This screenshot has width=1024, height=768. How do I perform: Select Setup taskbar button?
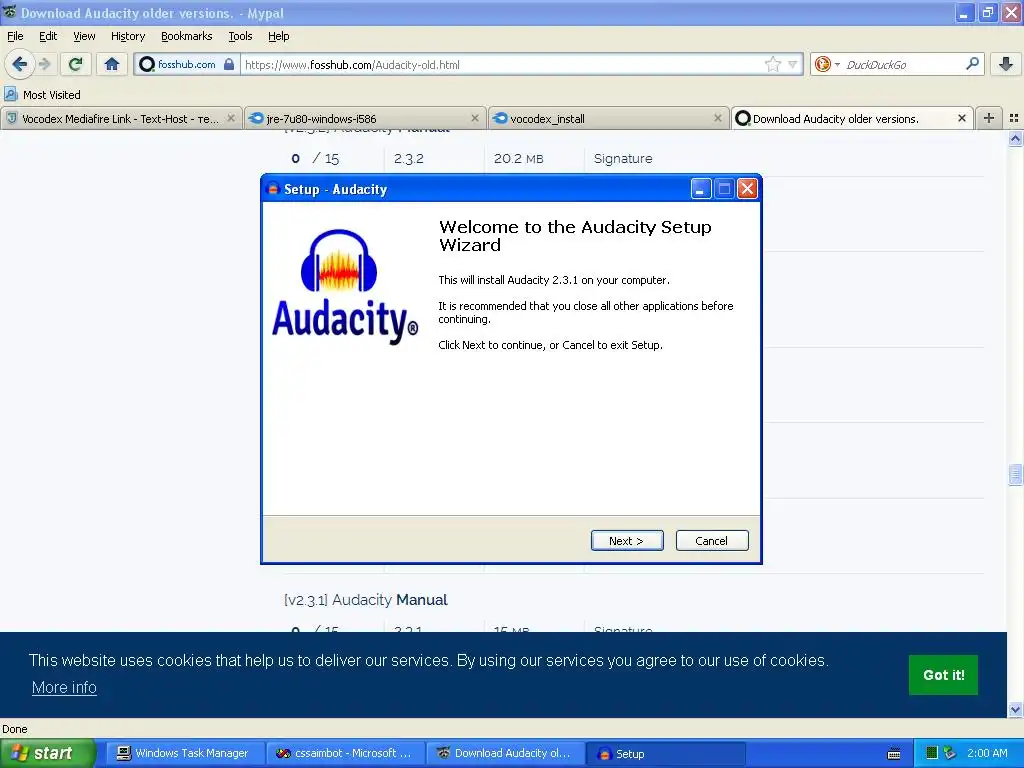pyautogui.click(x=666, y=753)
